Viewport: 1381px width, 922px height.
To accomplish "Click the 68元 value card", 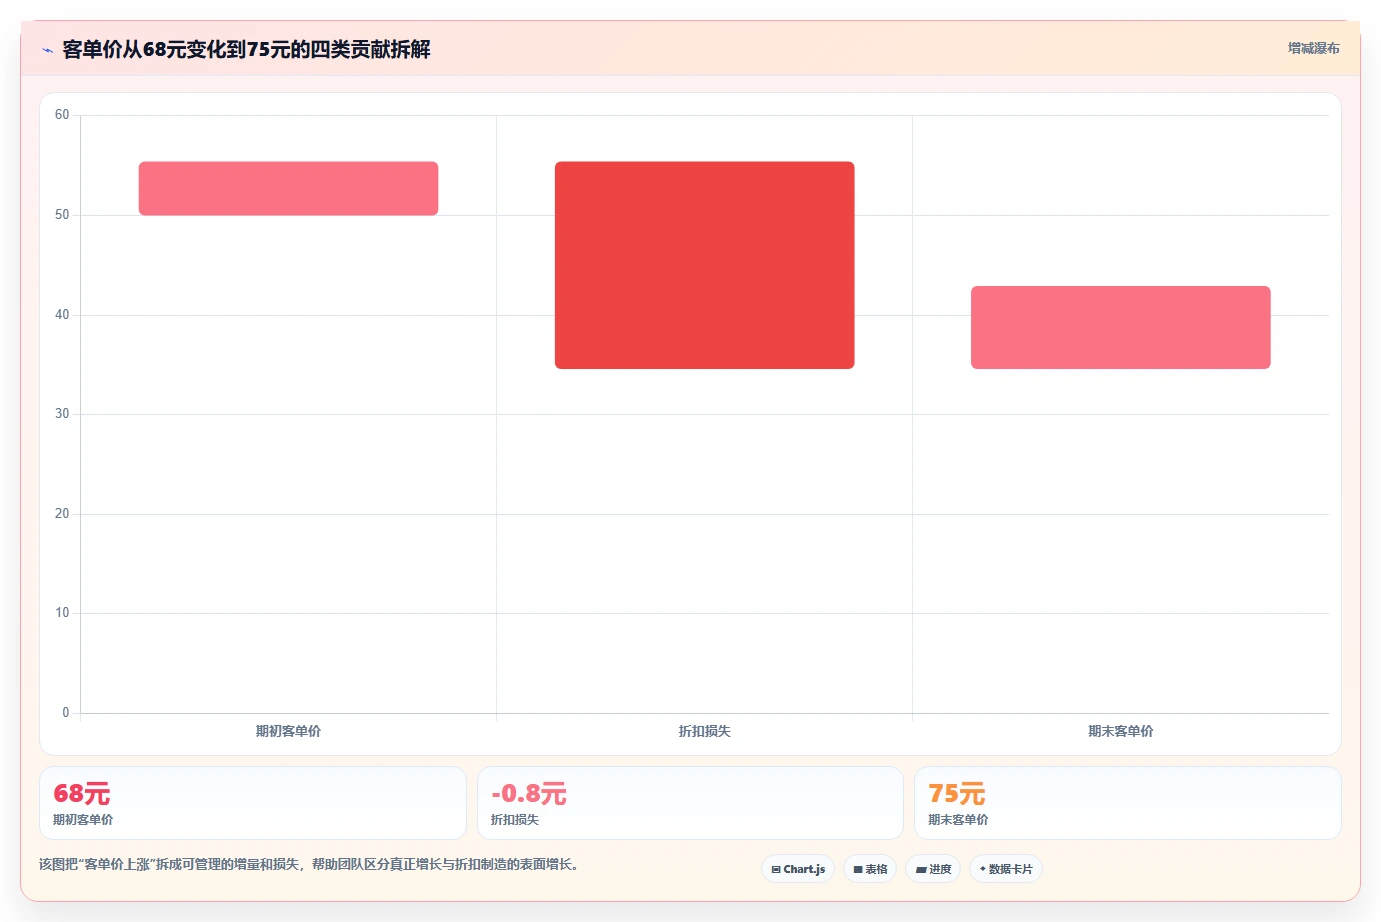I will pyautogui.click(x=253, y=803).
